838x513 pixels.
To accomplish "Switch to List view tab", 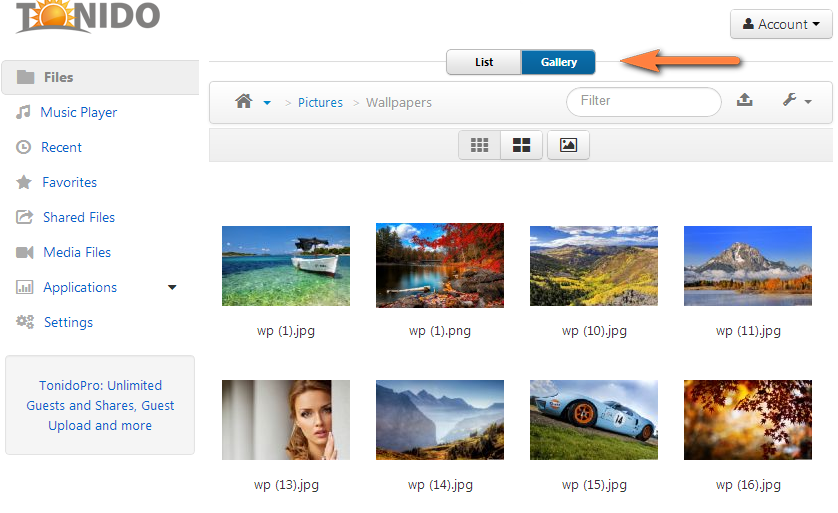I will pyautogui.click(x=484, y=62).
